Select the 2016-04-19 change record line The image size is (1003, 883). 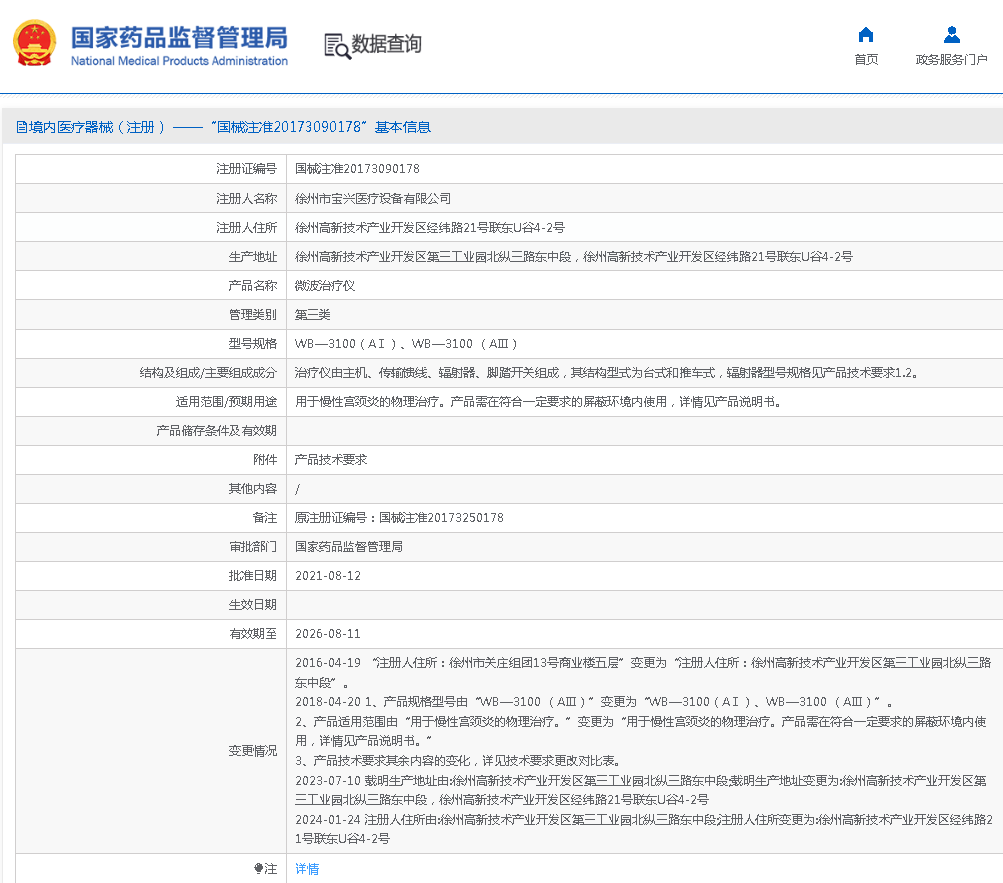coord(643,672)
